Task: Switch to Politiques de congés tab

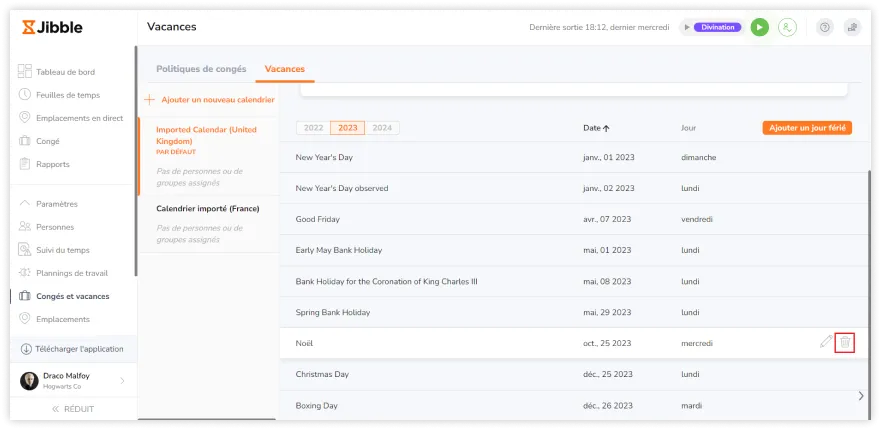Action: (x=201, y=69)
